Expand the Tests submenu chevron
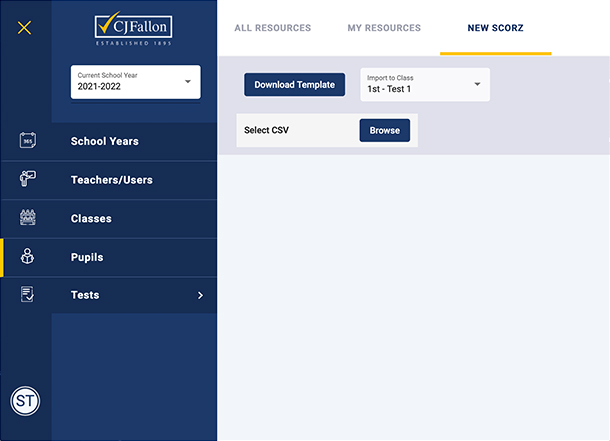Screen dimensions: 610x441 pos(200,295)
